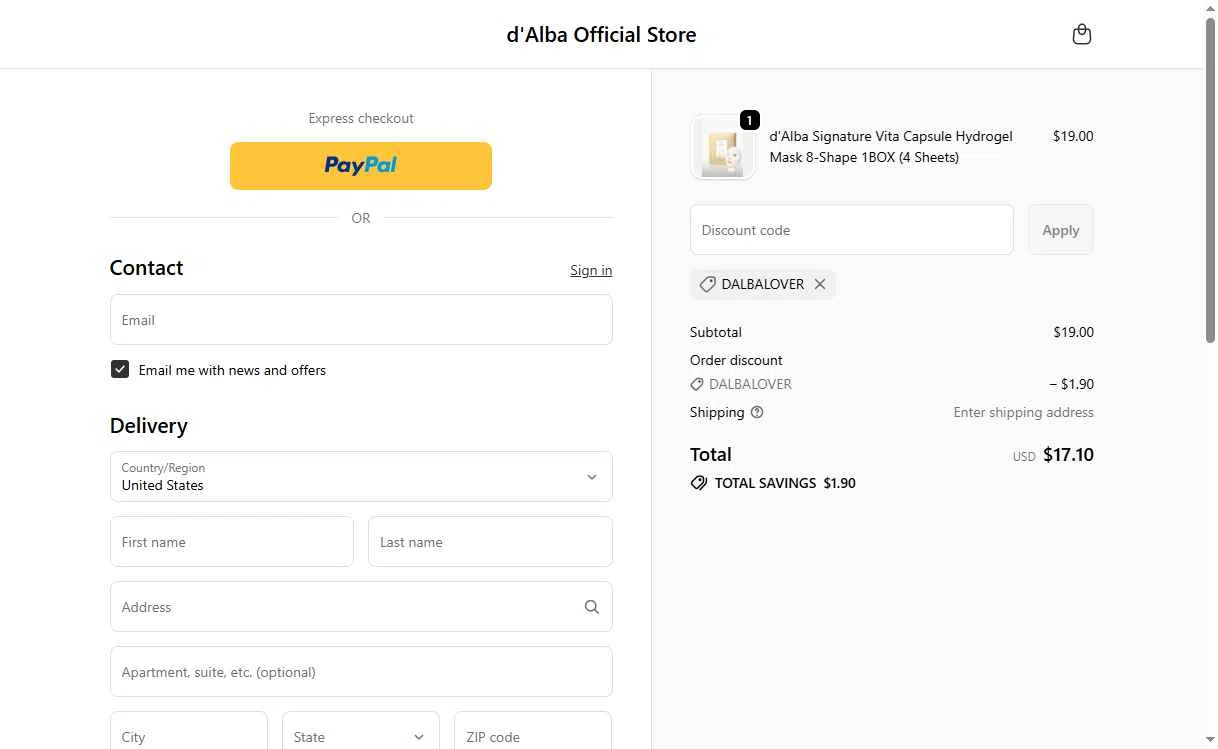Click the product name d'Alba Signature Vita Capsule
Image resolution: width=1218 pixels, height=749 pixels.
coord(891,147)
